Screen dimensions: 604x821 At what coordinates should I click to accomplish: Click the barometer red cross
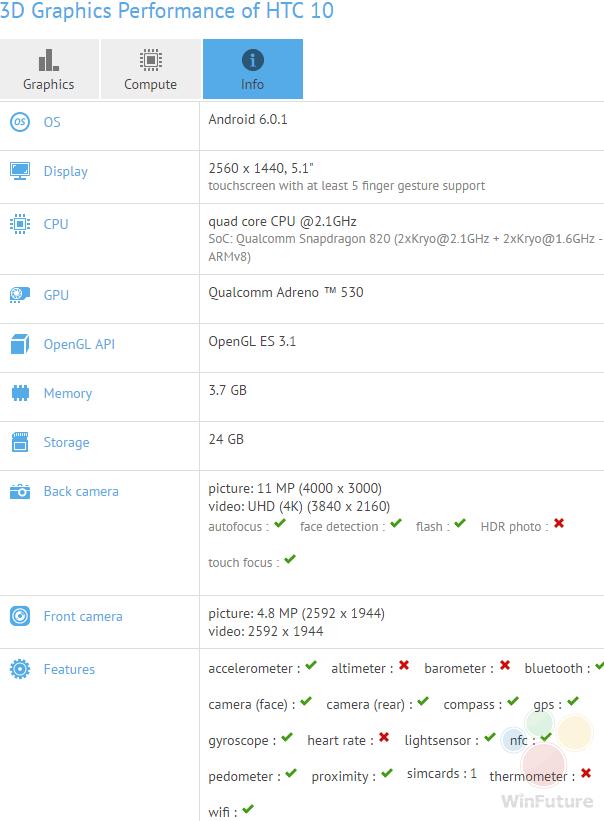click(505, 665)
